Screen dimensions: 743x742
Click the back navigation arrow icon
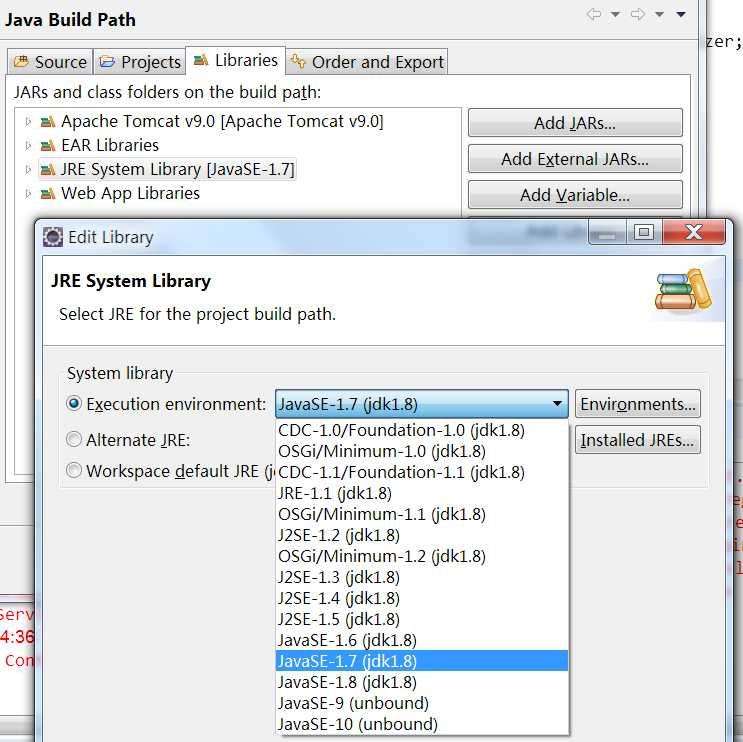point(594,14)
